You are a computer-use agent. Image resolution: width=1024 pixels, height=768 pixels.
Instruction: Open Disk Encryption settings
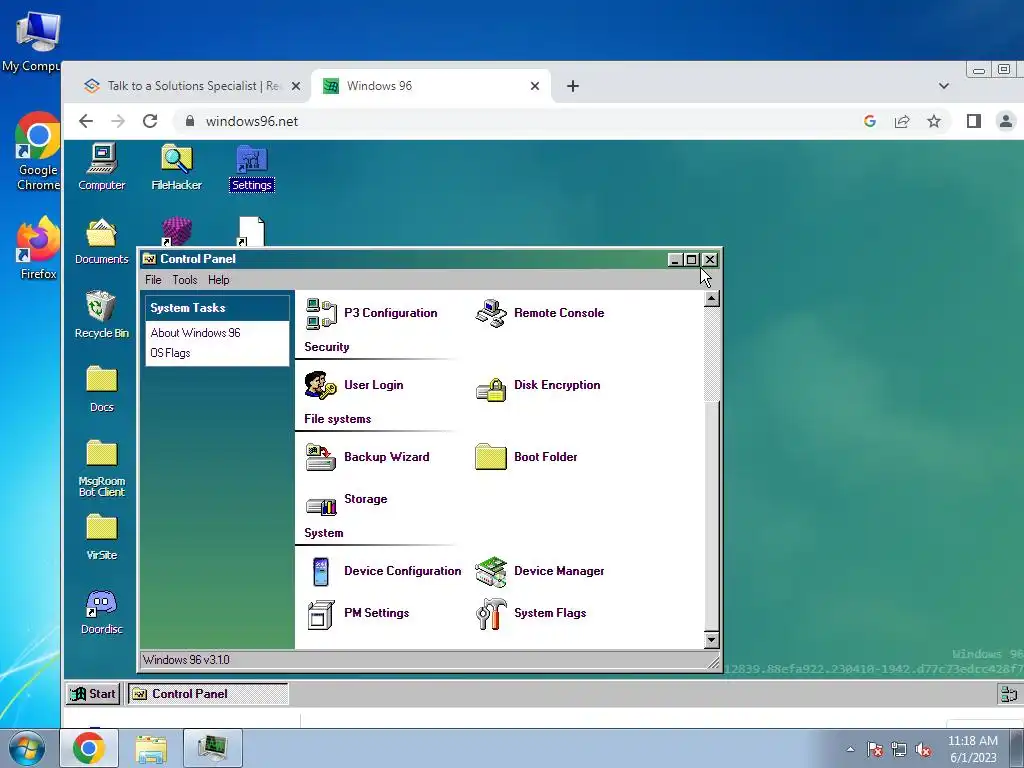point(537,385)
